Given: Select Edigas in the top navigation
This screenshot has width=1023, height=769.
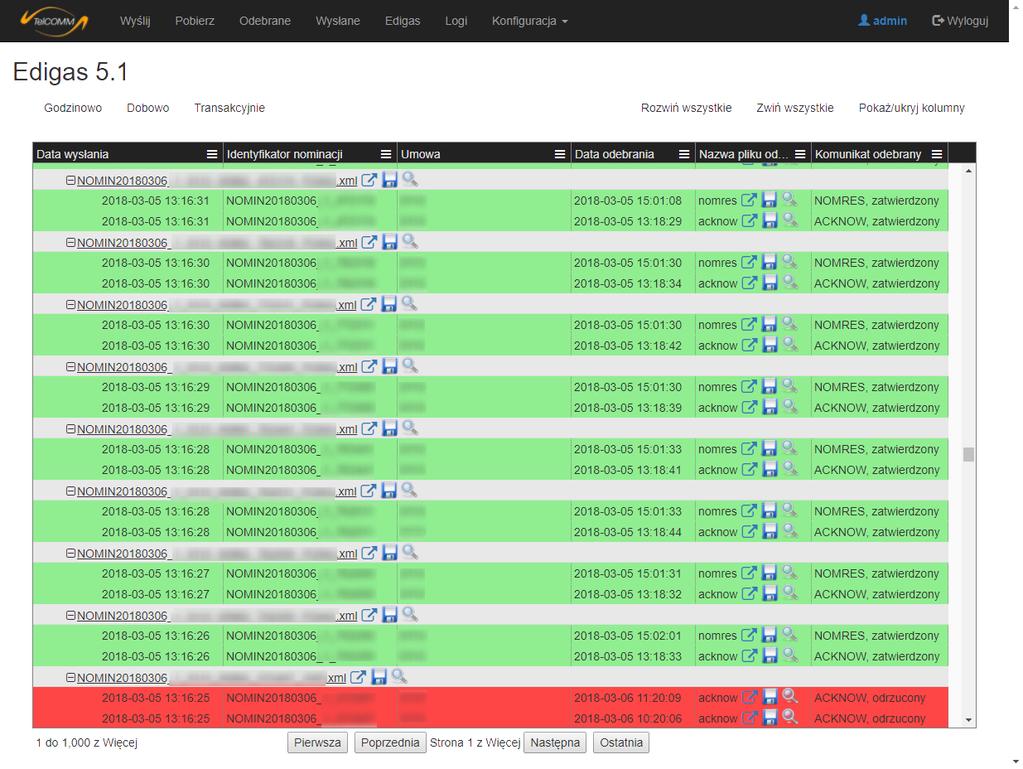Looking at the screenshot, I should [403, 21].
